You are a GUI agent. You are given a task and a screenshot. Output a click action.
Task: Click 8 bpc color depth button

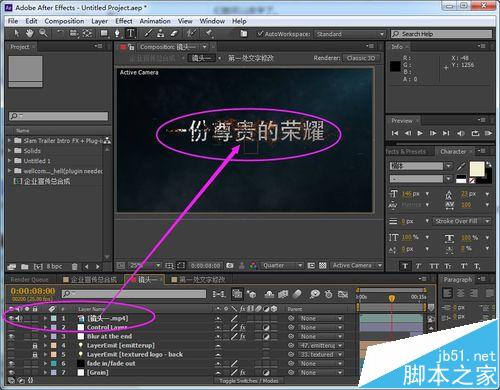pyautogui.click(x=54, y=267)
